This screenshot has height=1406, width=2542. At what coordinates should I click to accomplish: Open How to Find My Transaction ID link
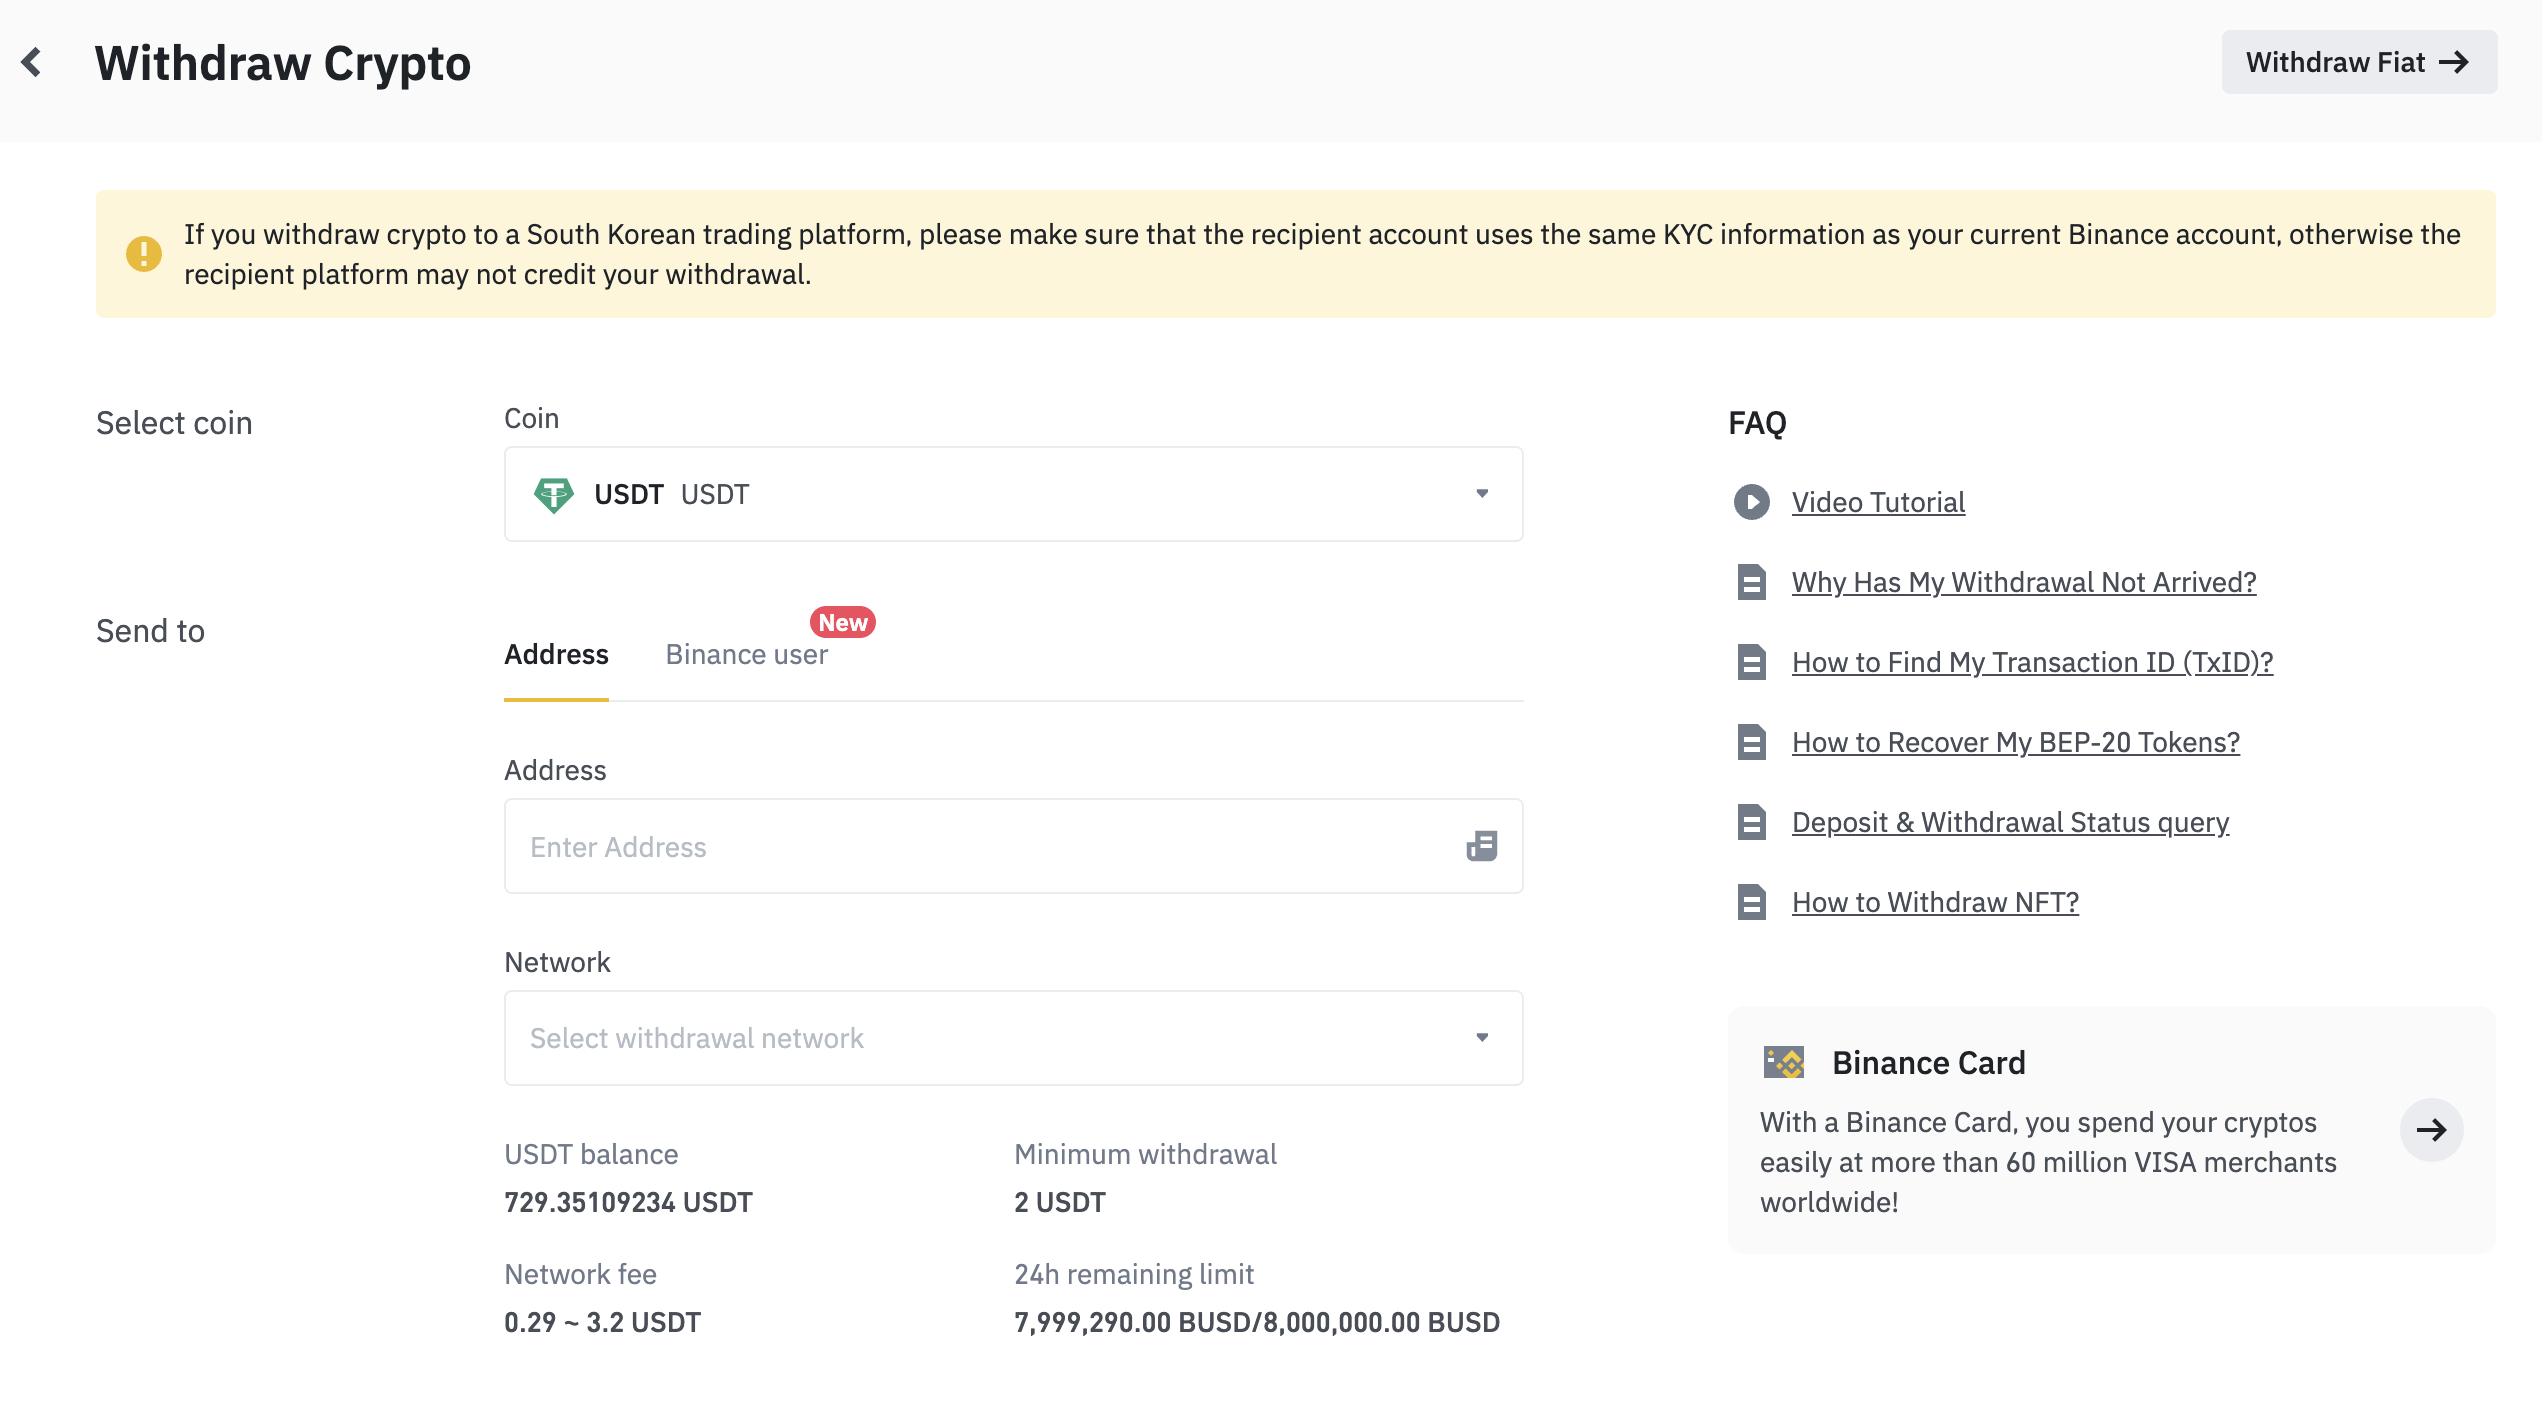pyautogui.click(x=2031, y=662)
